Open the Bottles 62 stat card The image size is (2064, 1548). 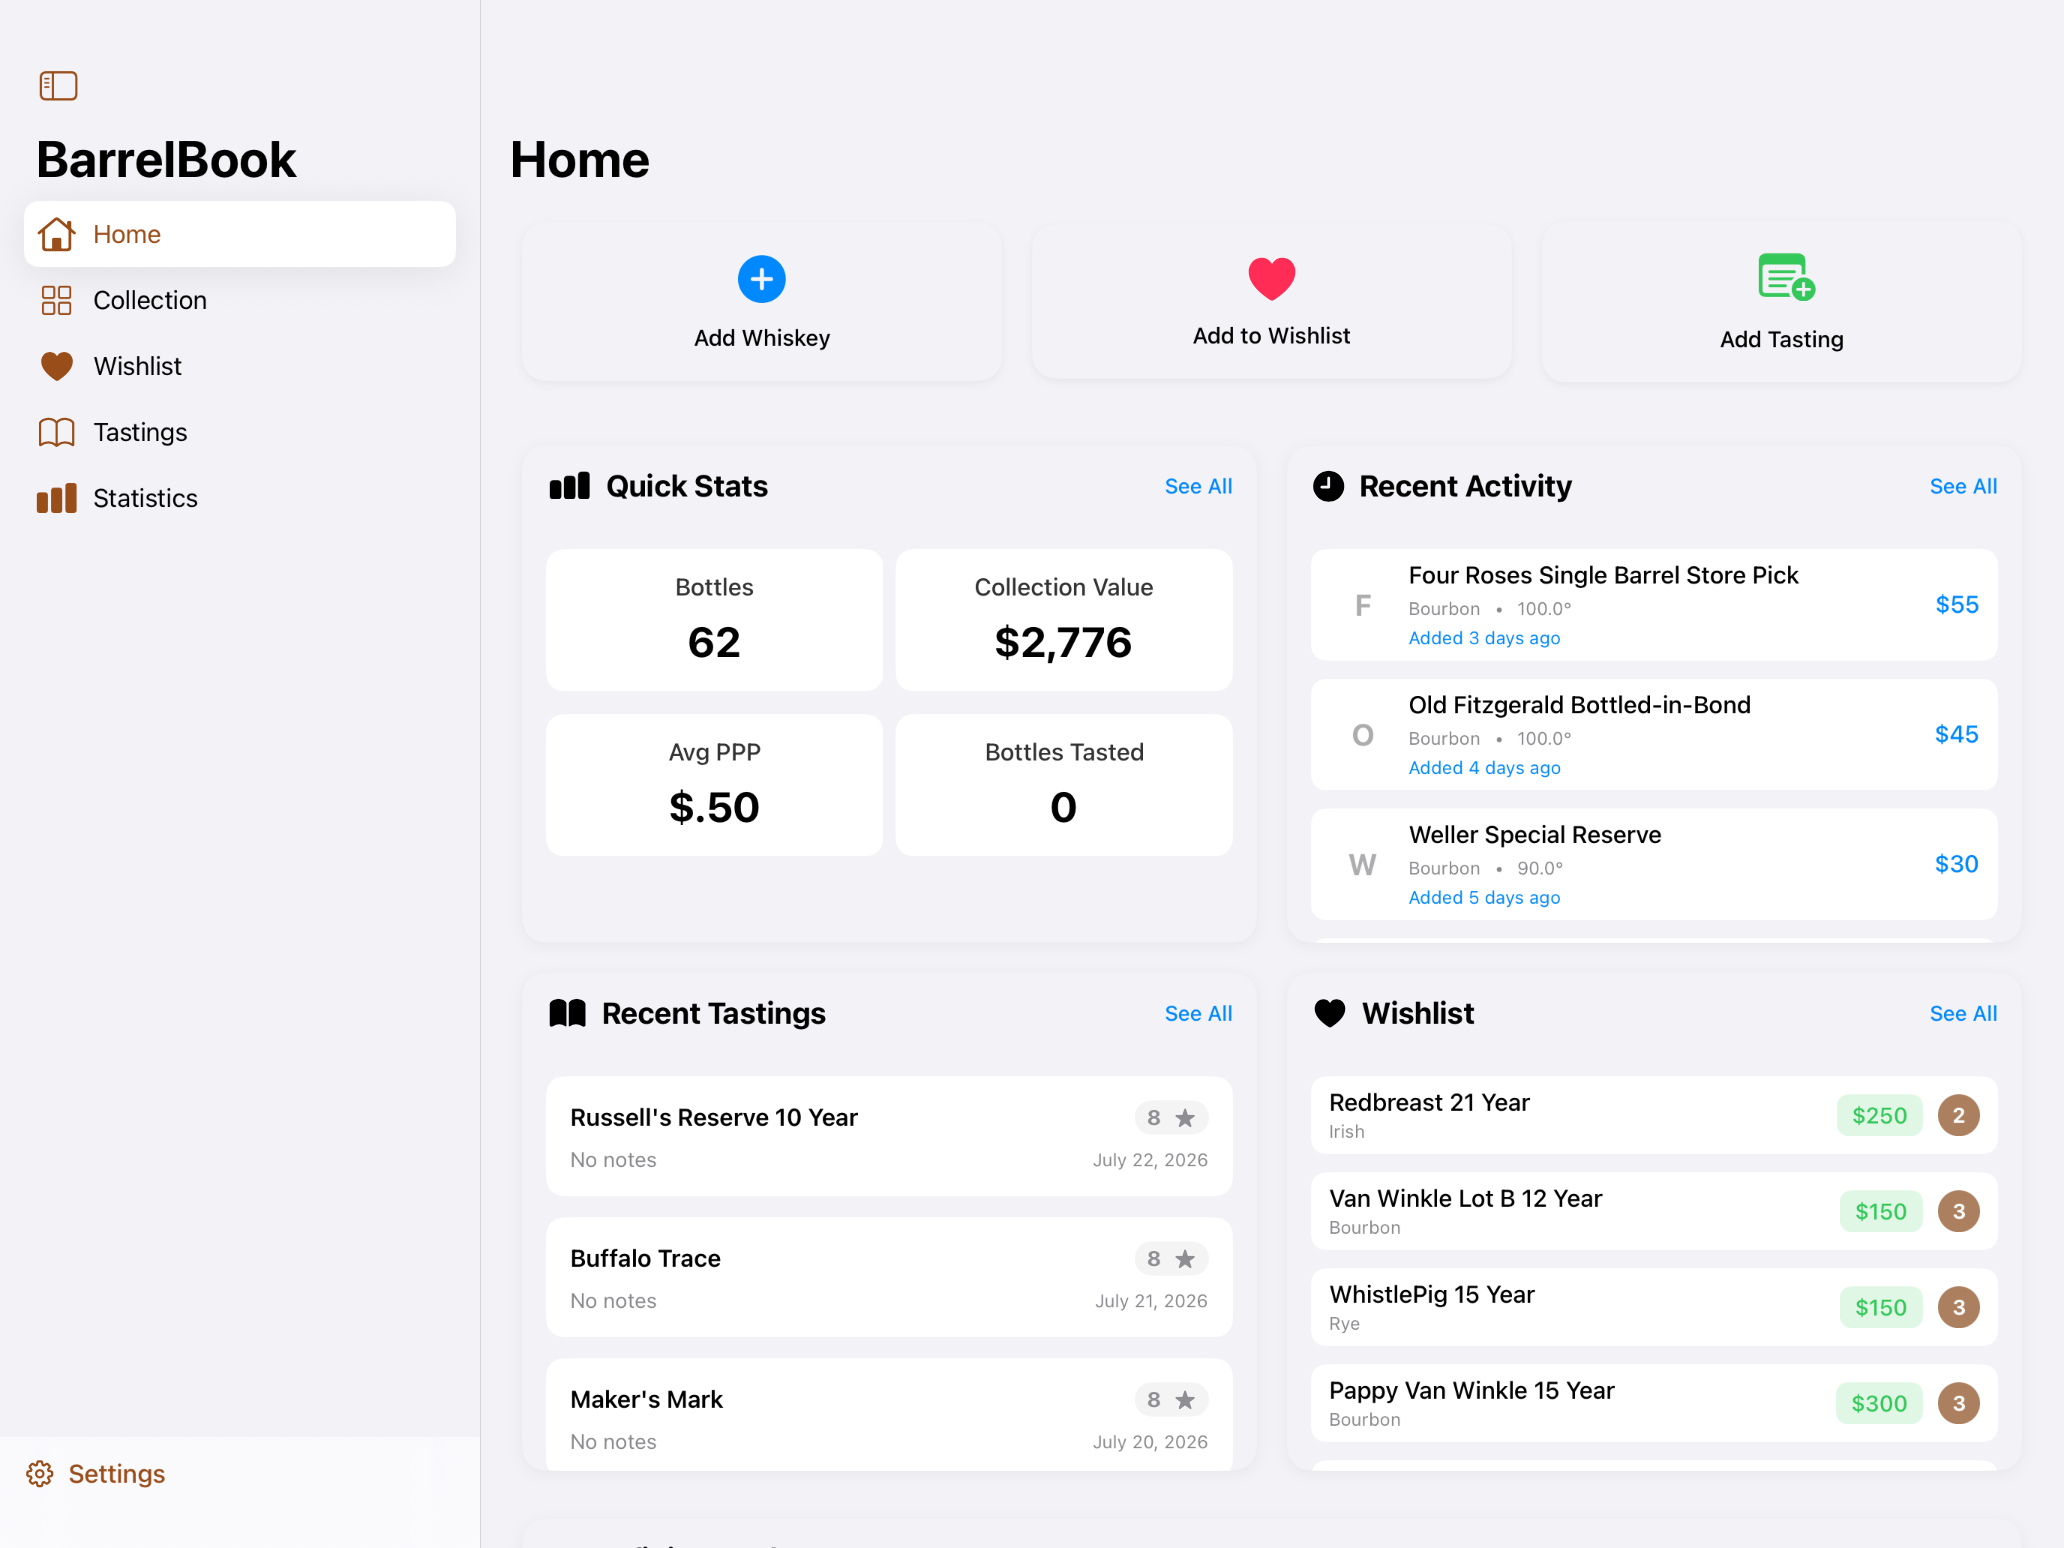pos(714,620)
